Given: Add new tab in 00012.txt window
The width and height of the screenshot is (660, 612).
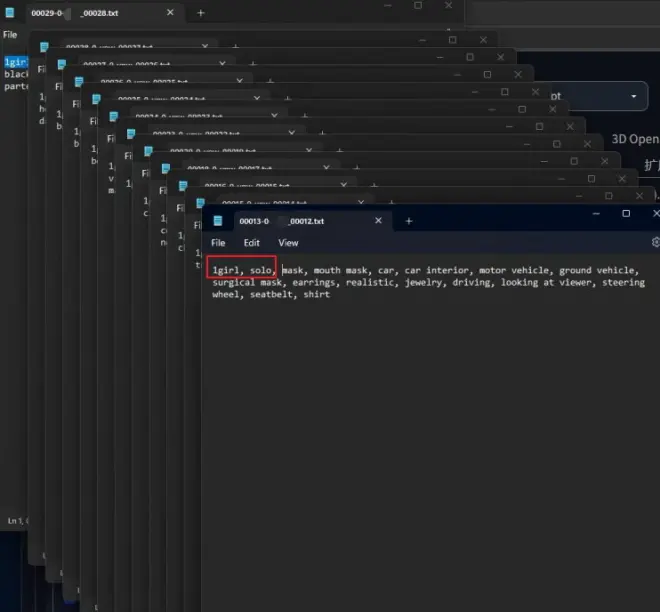Looking at the screenshot, I should click(x=409, y=221).
